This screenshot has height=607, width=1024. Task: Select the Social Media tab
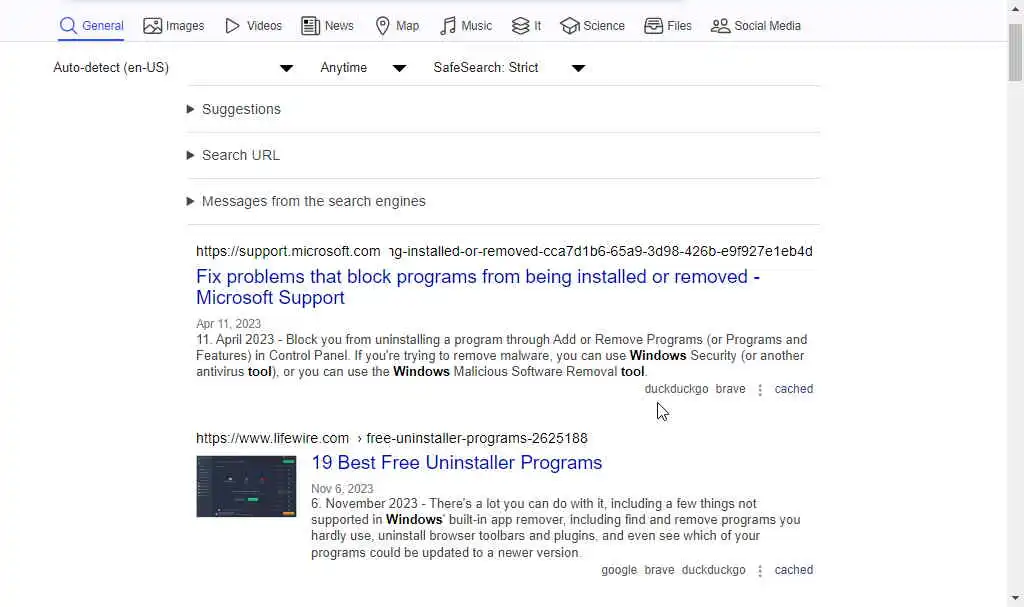[756, 25]
